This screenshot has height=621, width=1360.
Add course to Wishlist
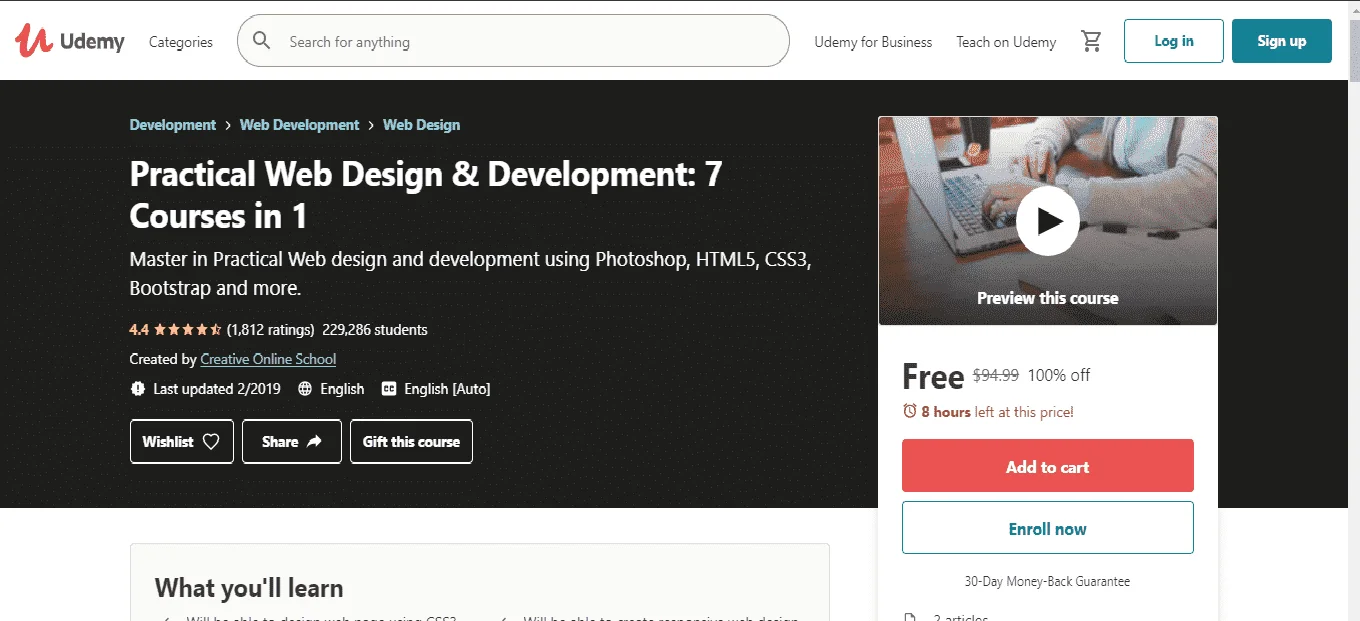tap(182, 441)
